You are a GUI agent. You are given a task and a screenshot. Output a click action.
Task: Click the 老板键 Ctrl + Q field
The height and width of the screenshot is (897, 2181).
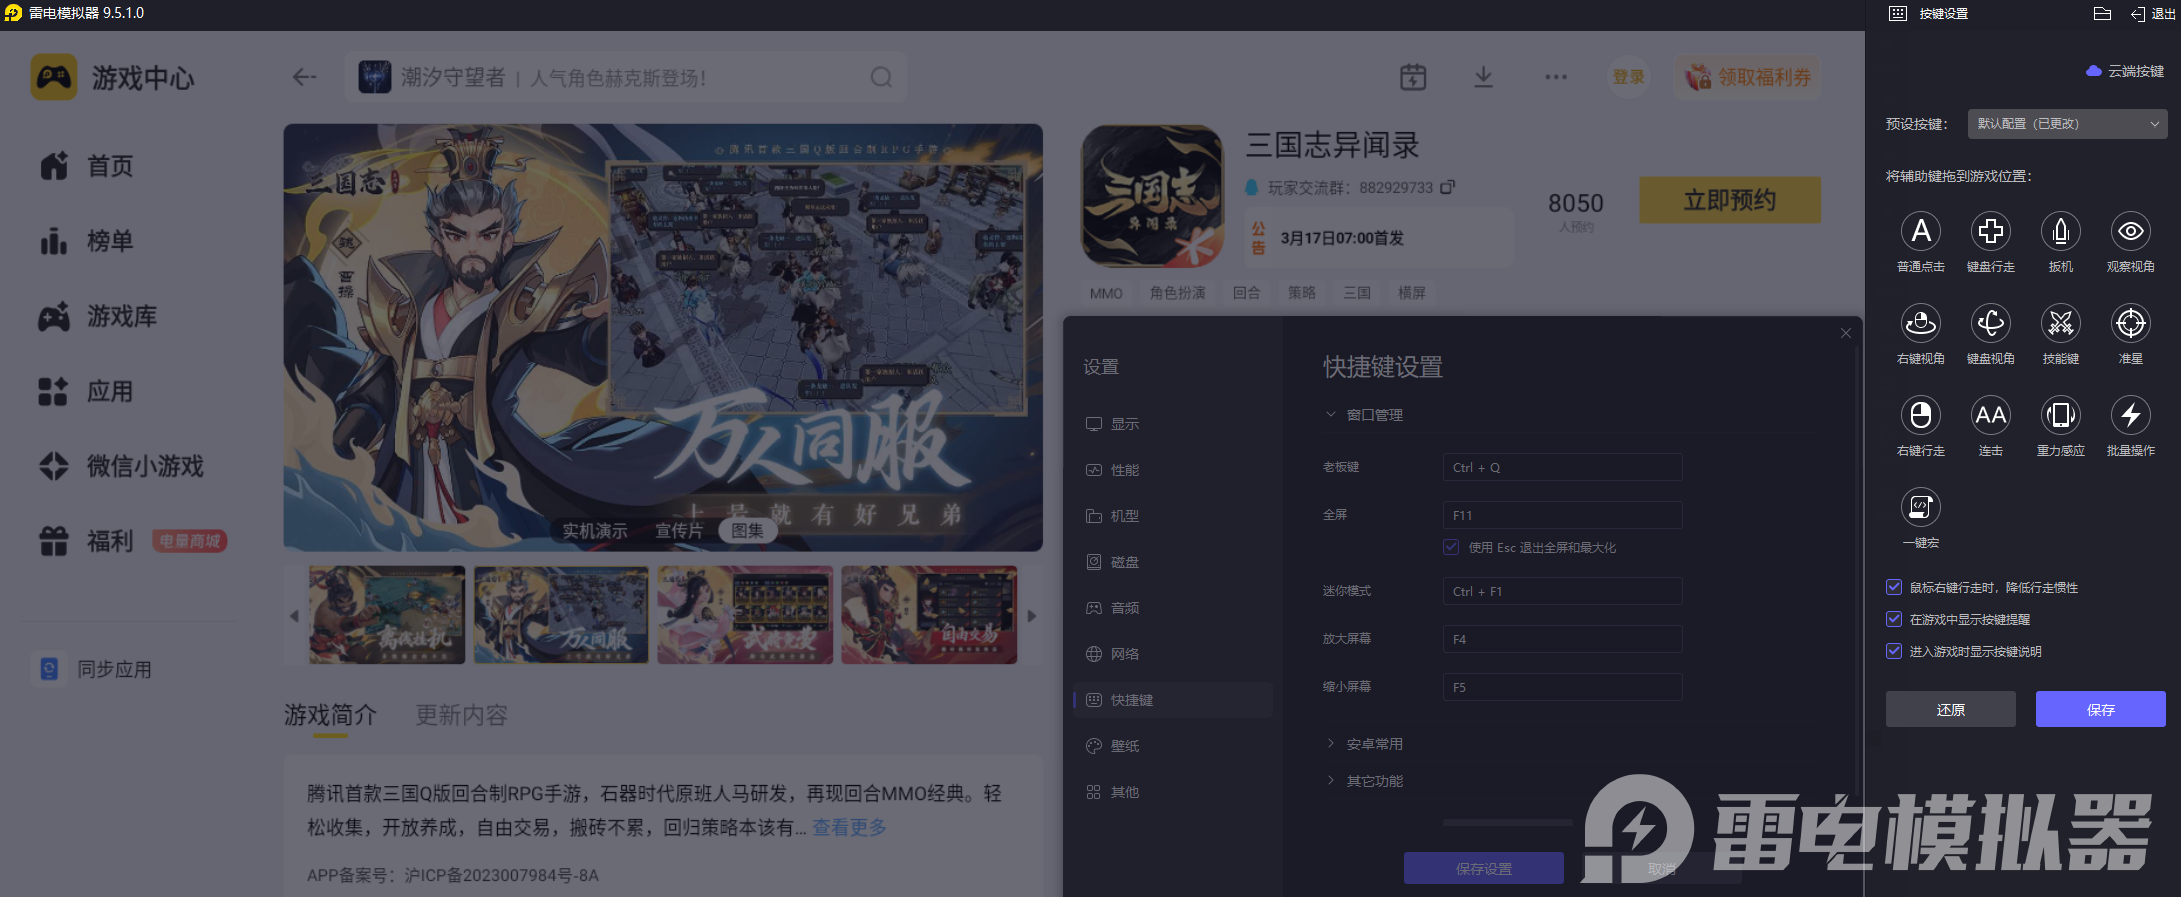[x=1562, y=467]
